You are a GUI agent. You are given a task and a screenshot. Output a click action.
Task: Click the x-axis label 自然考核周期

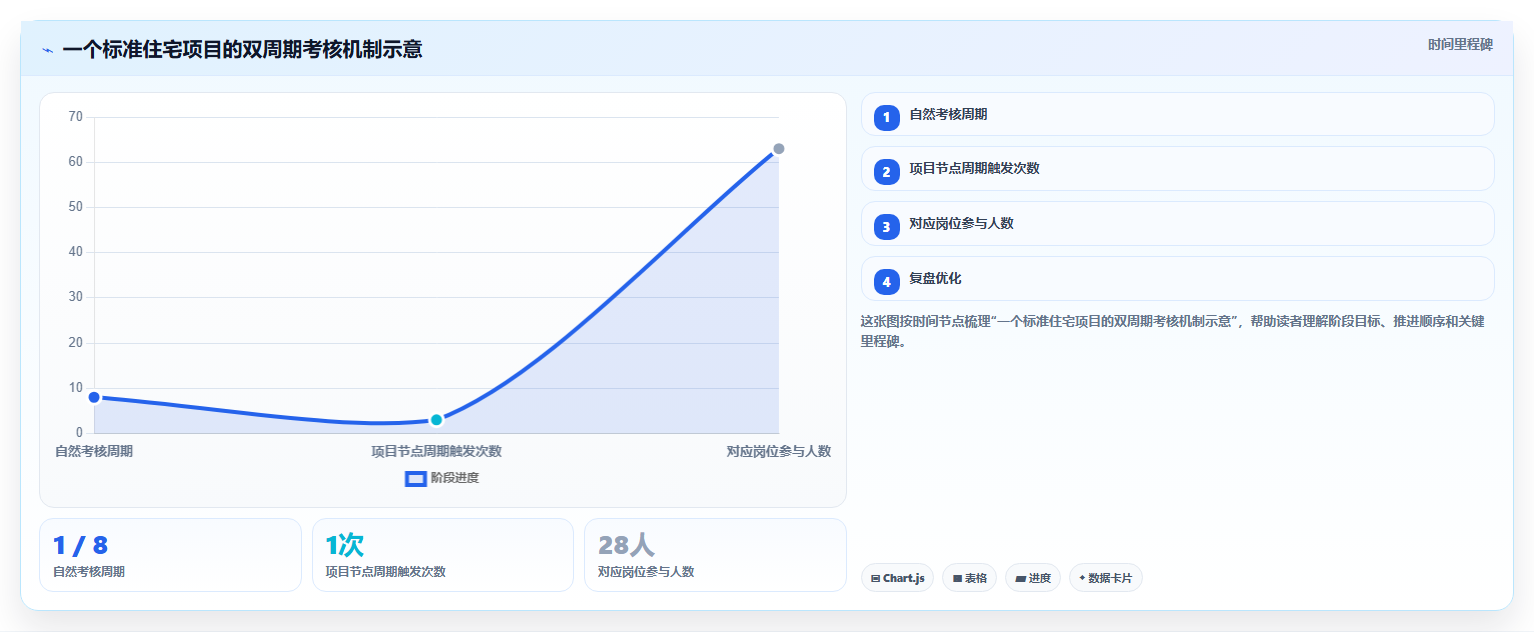tap(94, 451)
